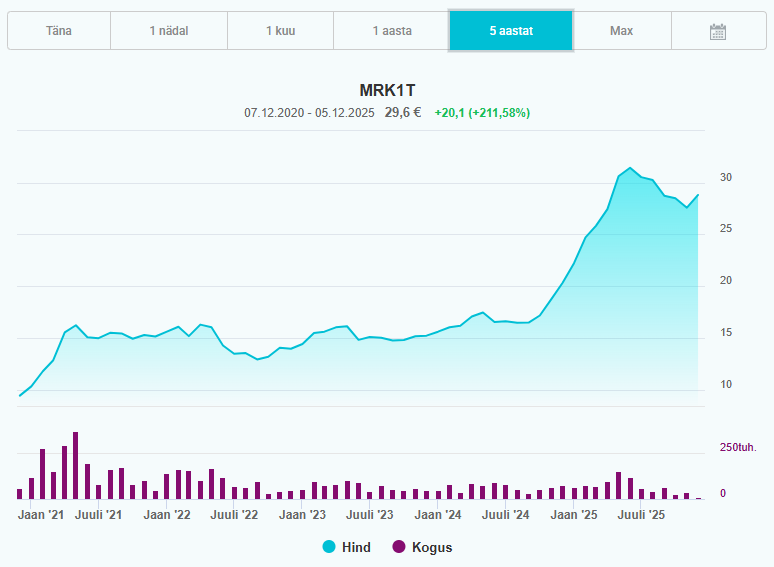774x567 pixels.
Task: Switch to the 1 nädal tab
Action: click(x=169, y=31)
